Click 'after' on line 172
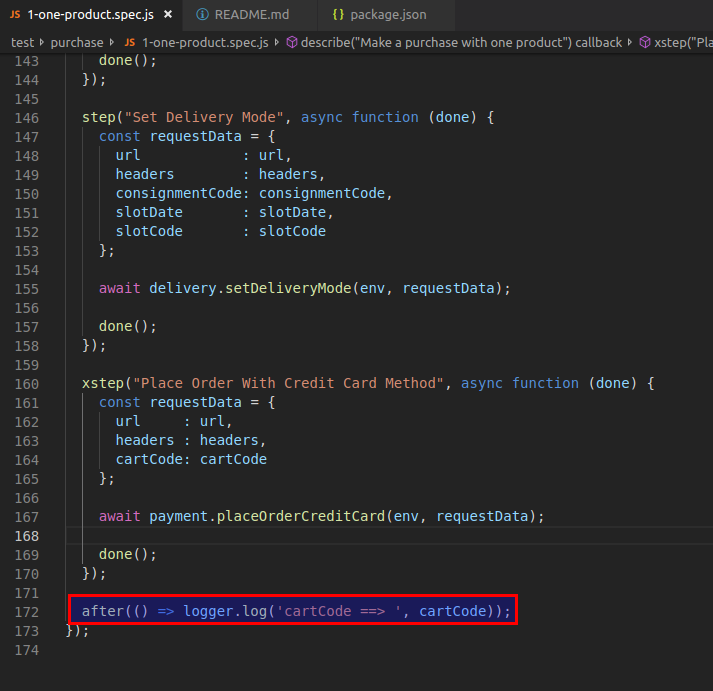The width and height of the screenshot is (713, 691). (x=103, y=611)
